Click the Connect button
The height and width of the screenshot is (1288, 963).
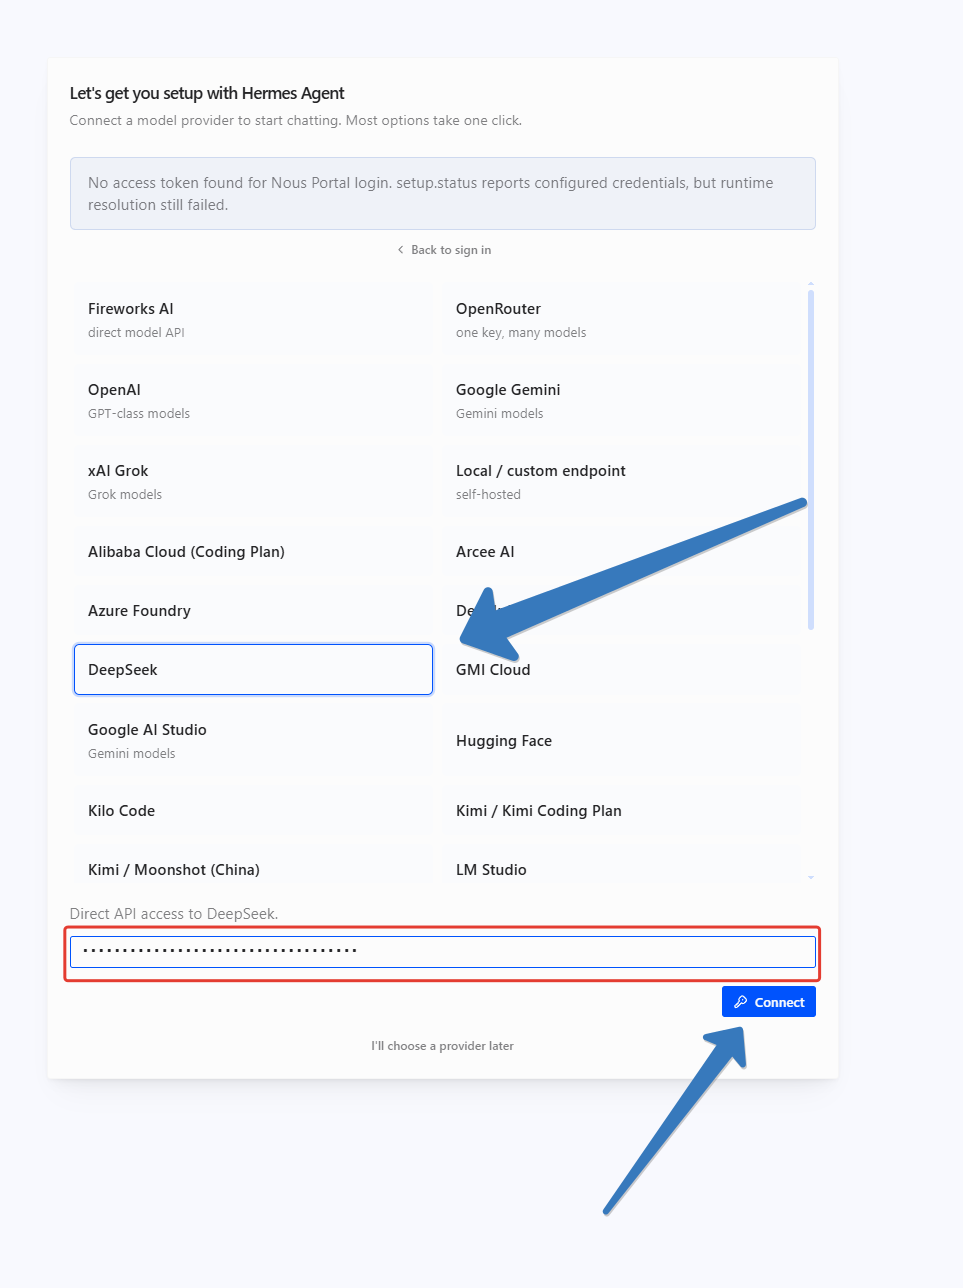pos(768,1002)
